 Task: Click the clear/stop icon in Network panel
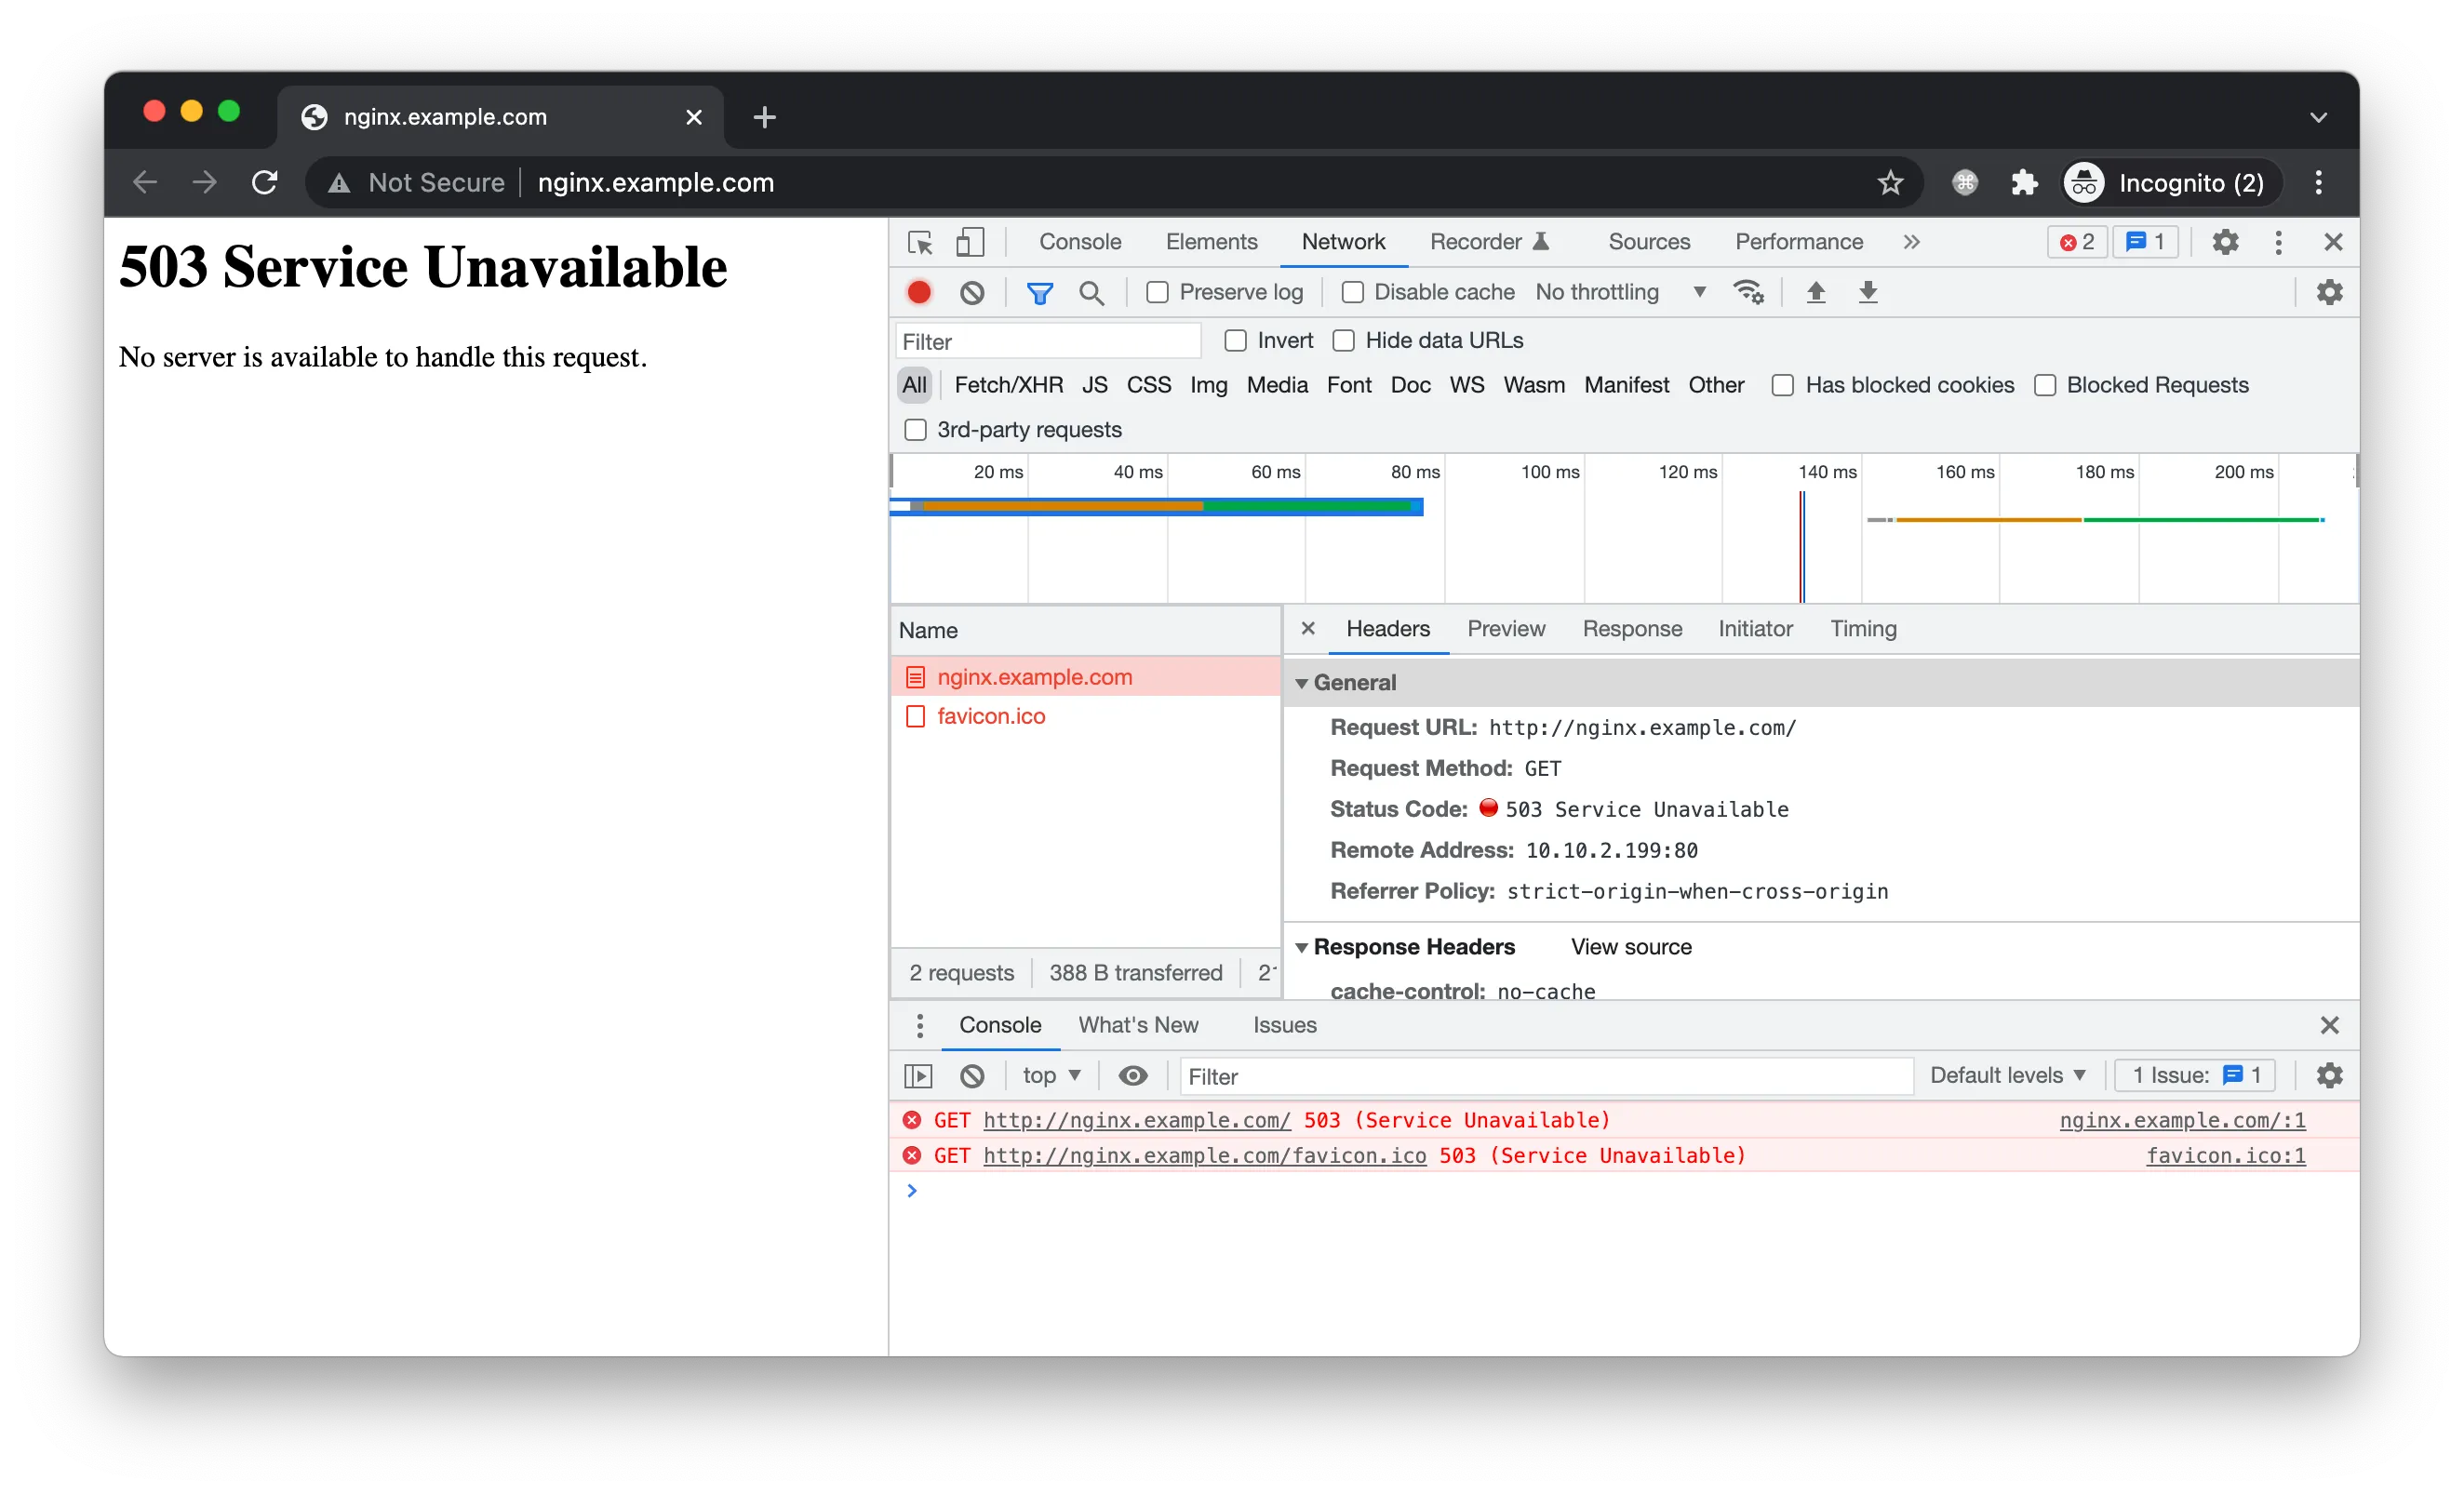point(973,292)
